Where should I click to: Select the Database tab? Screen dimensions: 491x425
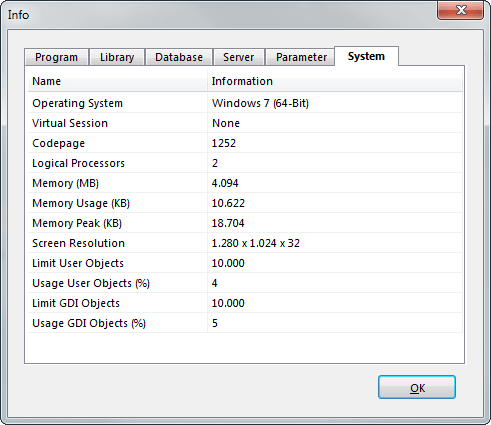tap(179, 57)
